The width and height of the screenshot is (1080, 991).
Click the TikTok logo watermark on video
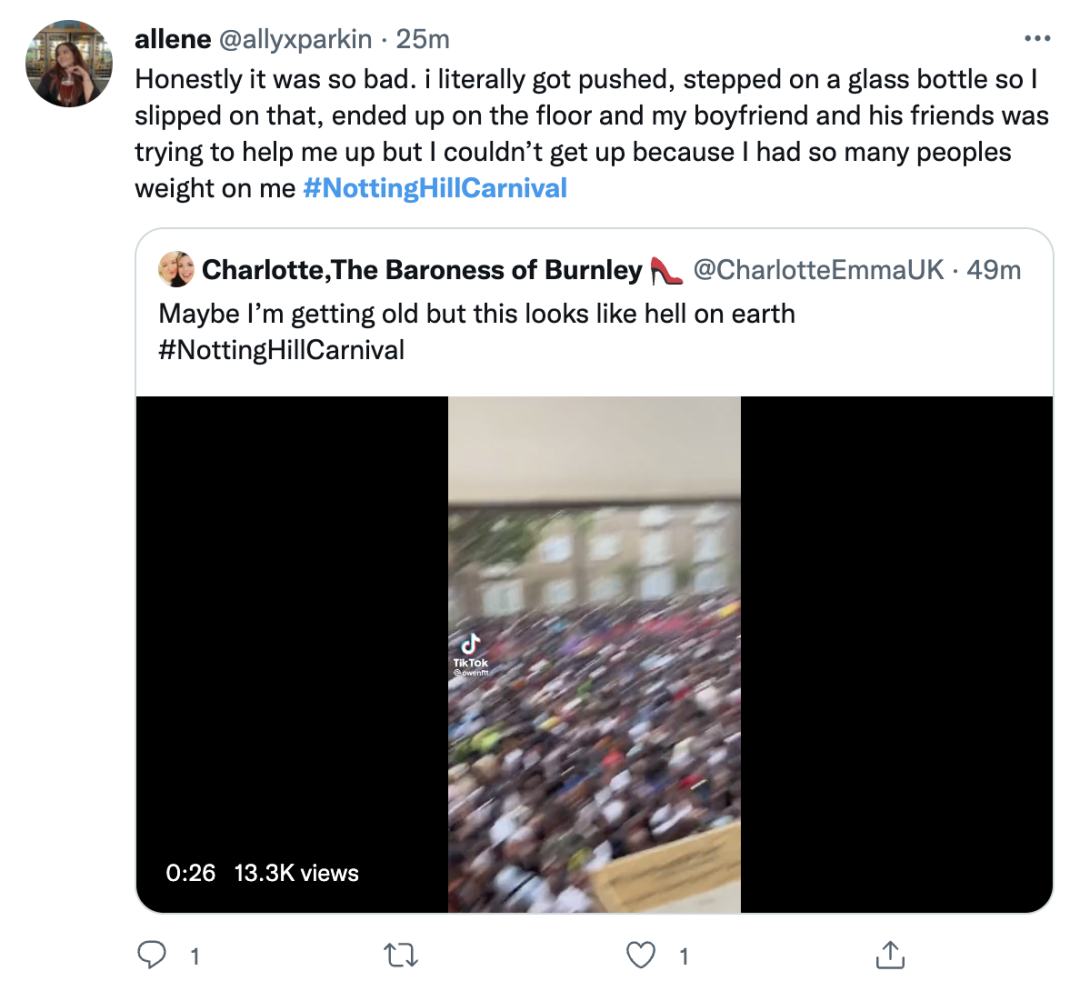[x=468, y=649]
